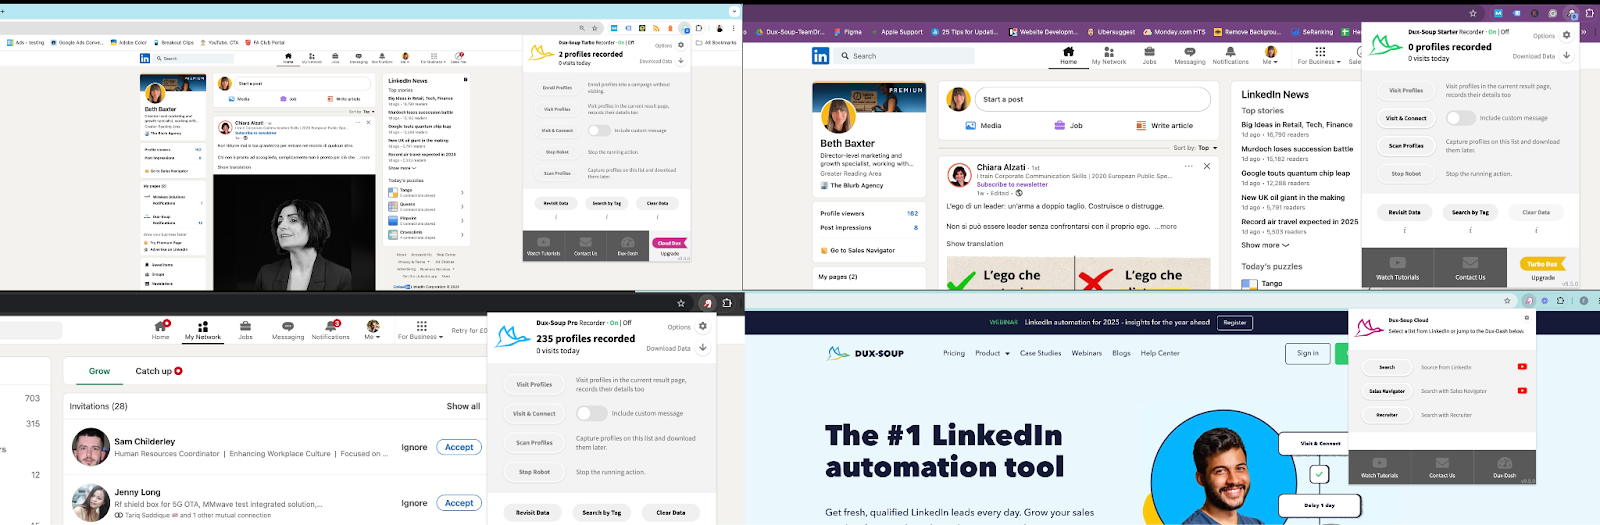Open Sam Childerley's profile photo
Screen dimensions: 1600x525
click(x=91, y=447)
